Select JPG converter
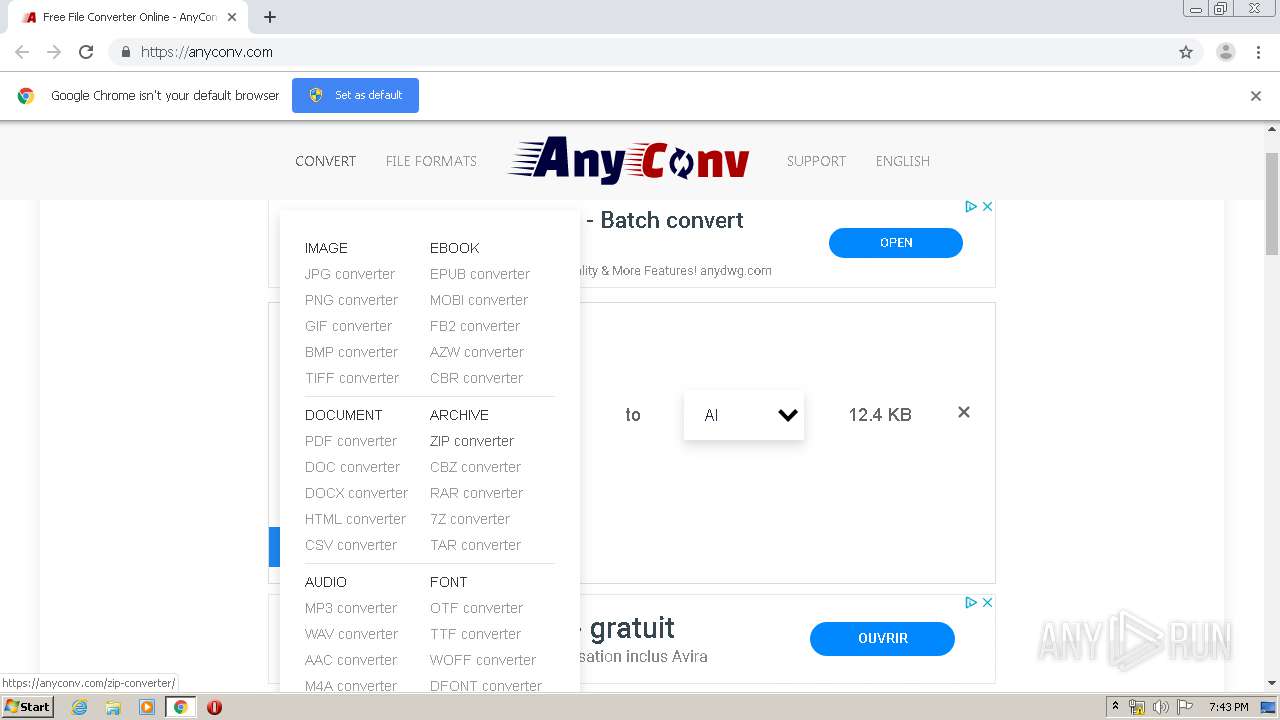 (350, 274)
